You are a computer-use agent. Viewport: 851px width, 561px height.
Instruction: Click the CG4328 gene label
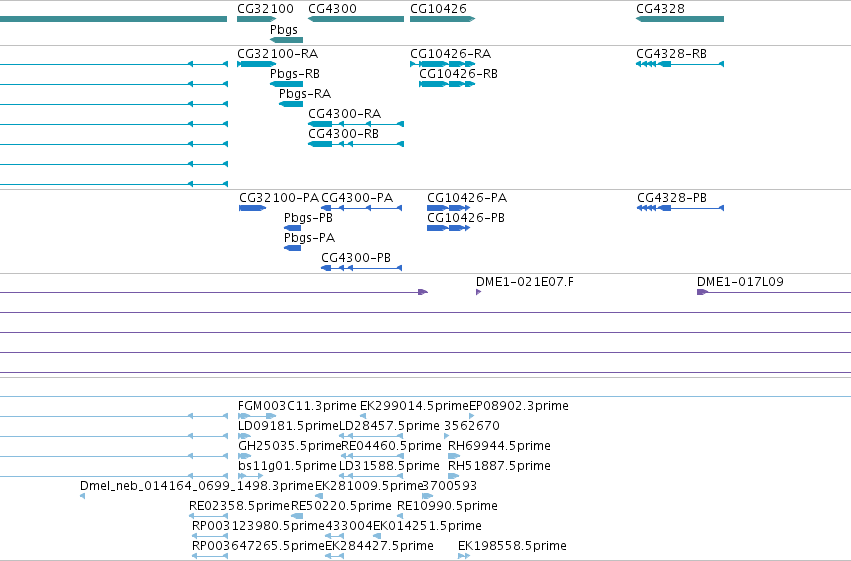(660, 9)
